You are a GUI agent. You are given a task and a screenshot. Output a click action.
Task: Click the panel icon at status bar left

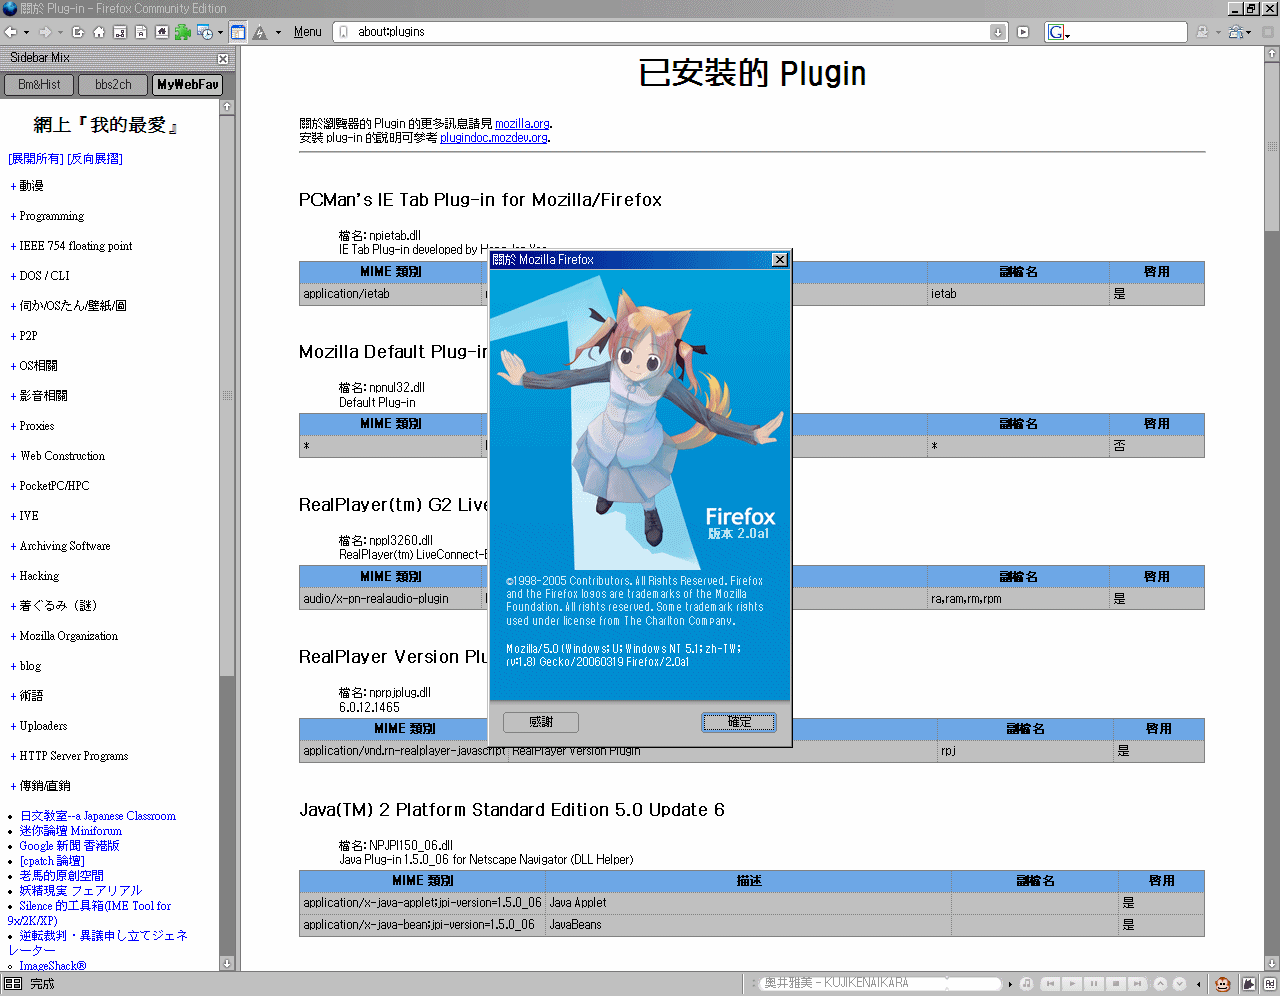click(13, 984)
